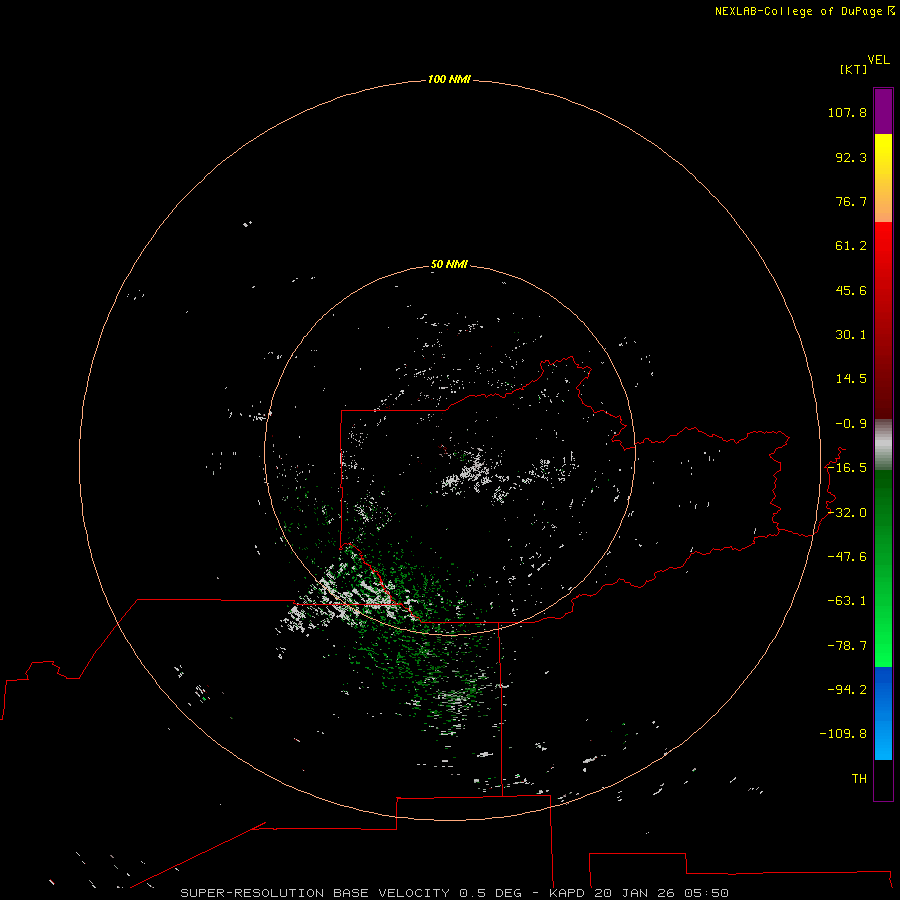Click the -47.6 legend value
This screenshot has height=900, width=900.
tap(847, 557)
